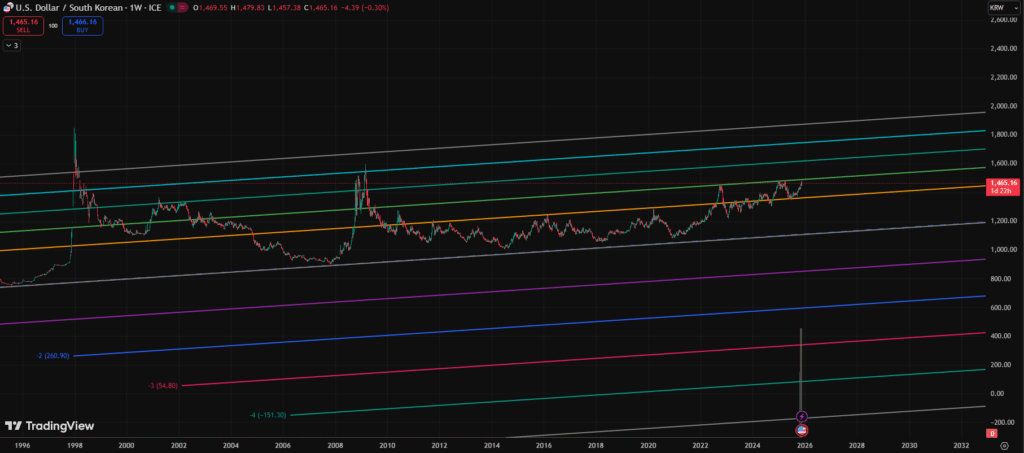Click the 1,000.00 price axis label

pos(1004,249)
